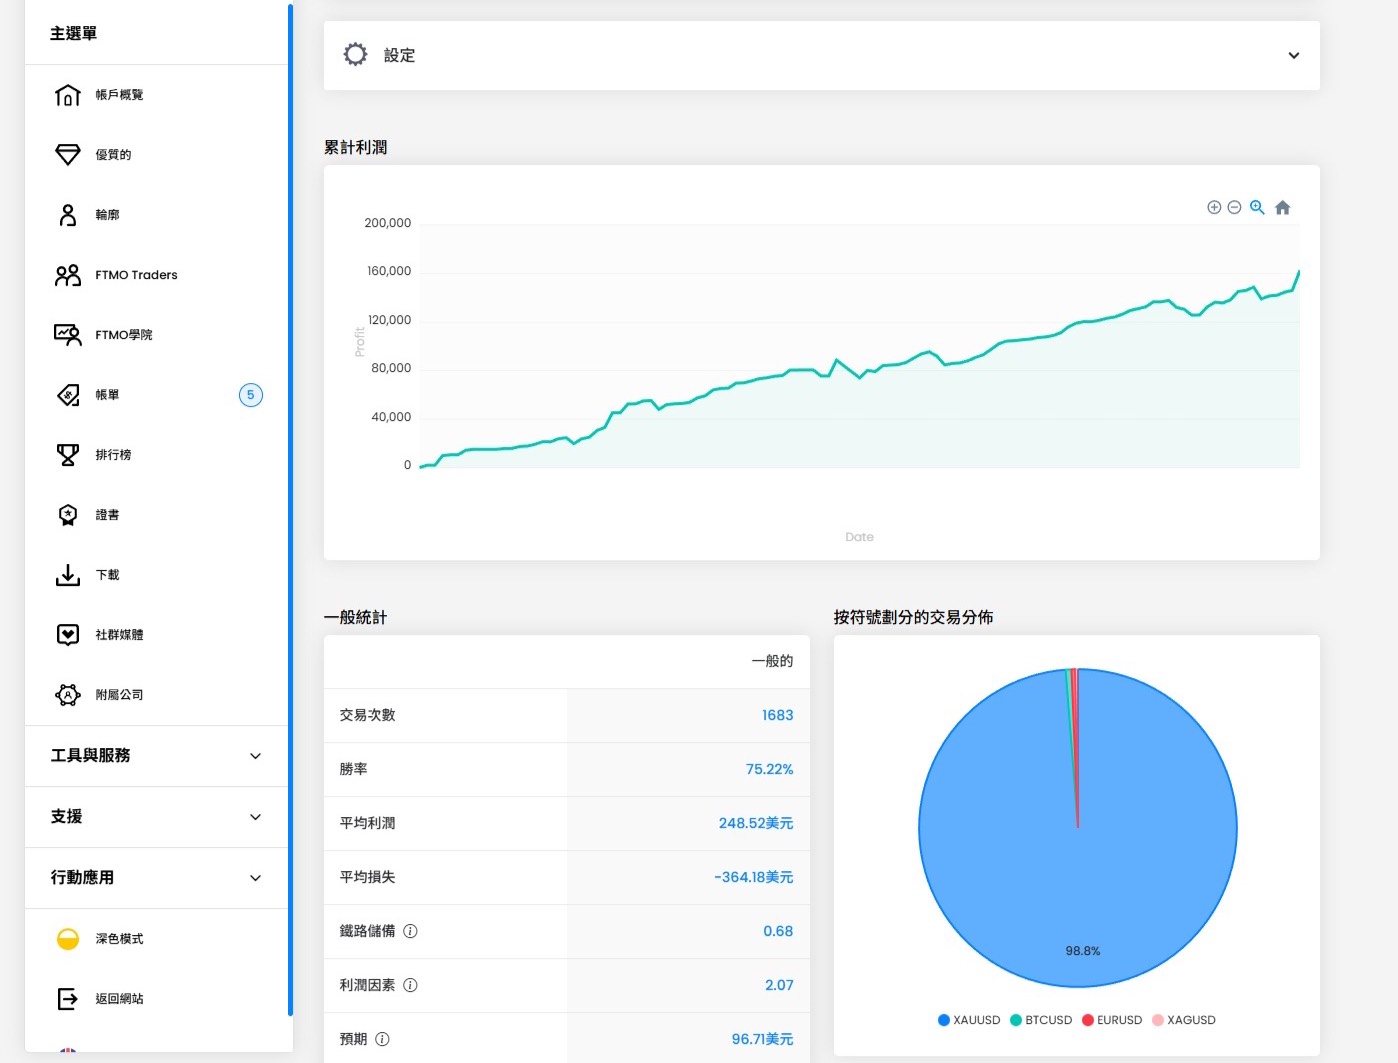This screenshot has height=1063, width=1398.
Task: Click the 附屬公司 affiliate icon
Action: click(68, 695)
